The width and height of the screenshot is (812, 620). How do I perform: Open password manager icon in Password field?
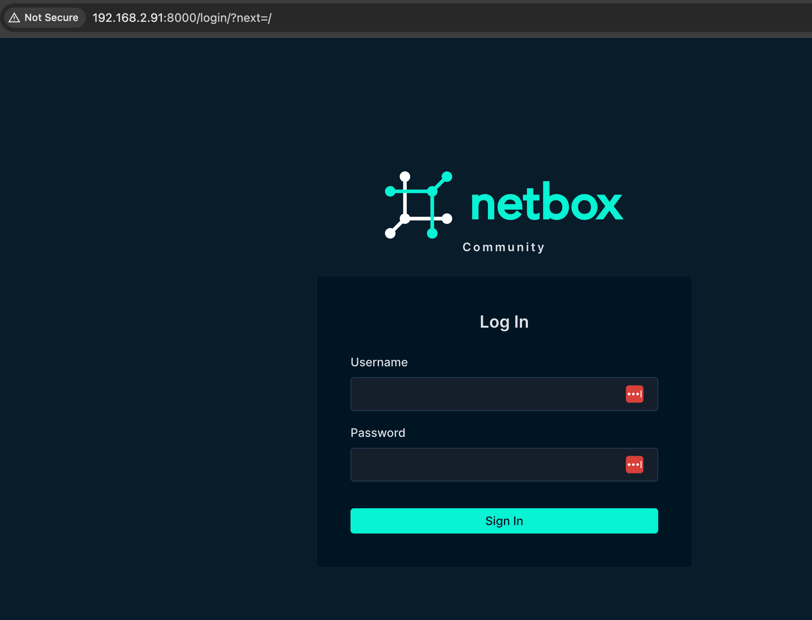click(x=634, y=465)
